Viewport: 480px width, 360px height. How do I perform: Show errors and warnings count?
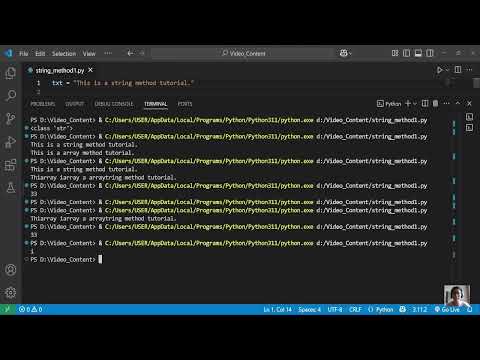tap(30, 309)
